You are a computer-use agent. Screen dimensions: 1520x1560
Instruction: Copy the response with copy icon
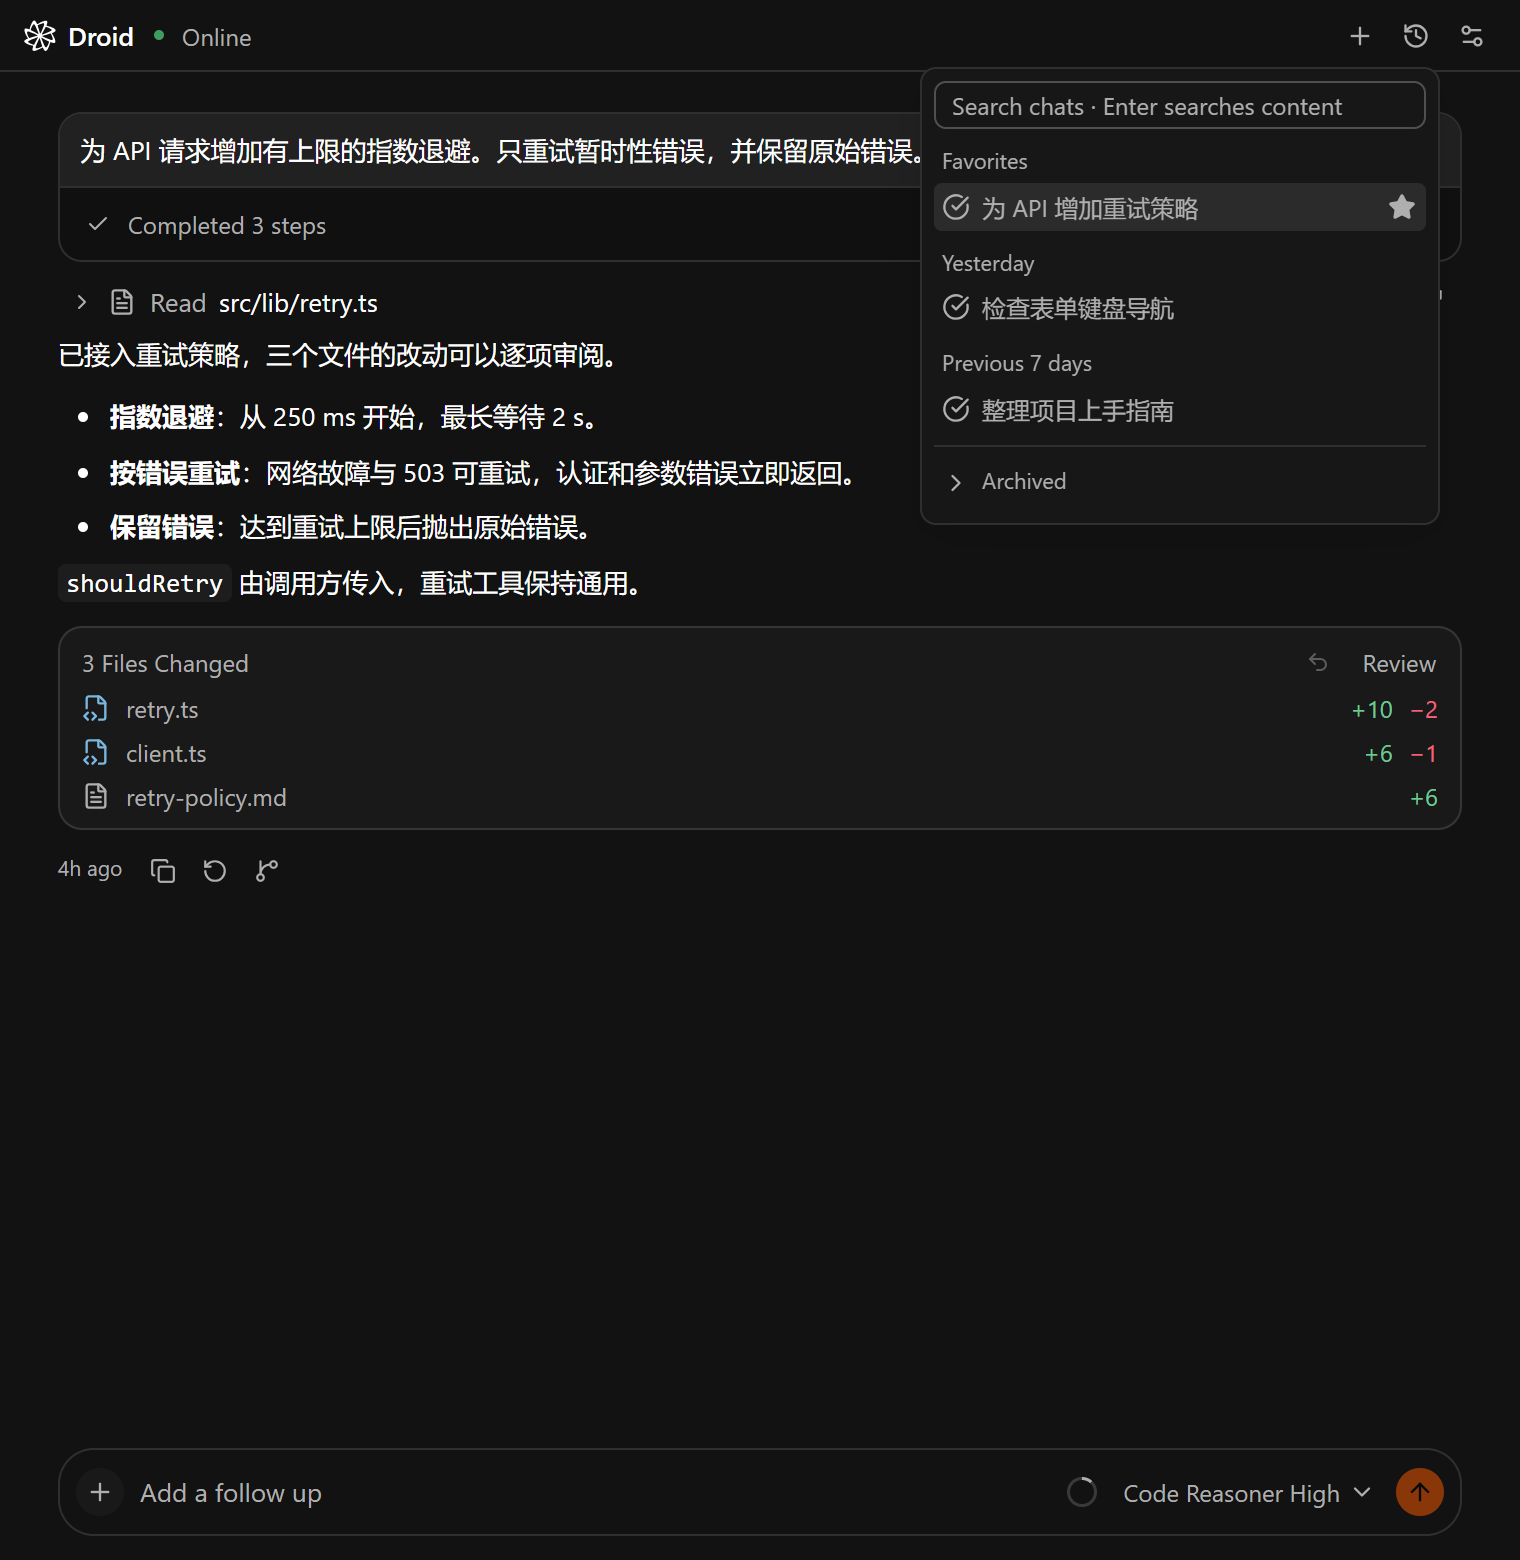163,871
